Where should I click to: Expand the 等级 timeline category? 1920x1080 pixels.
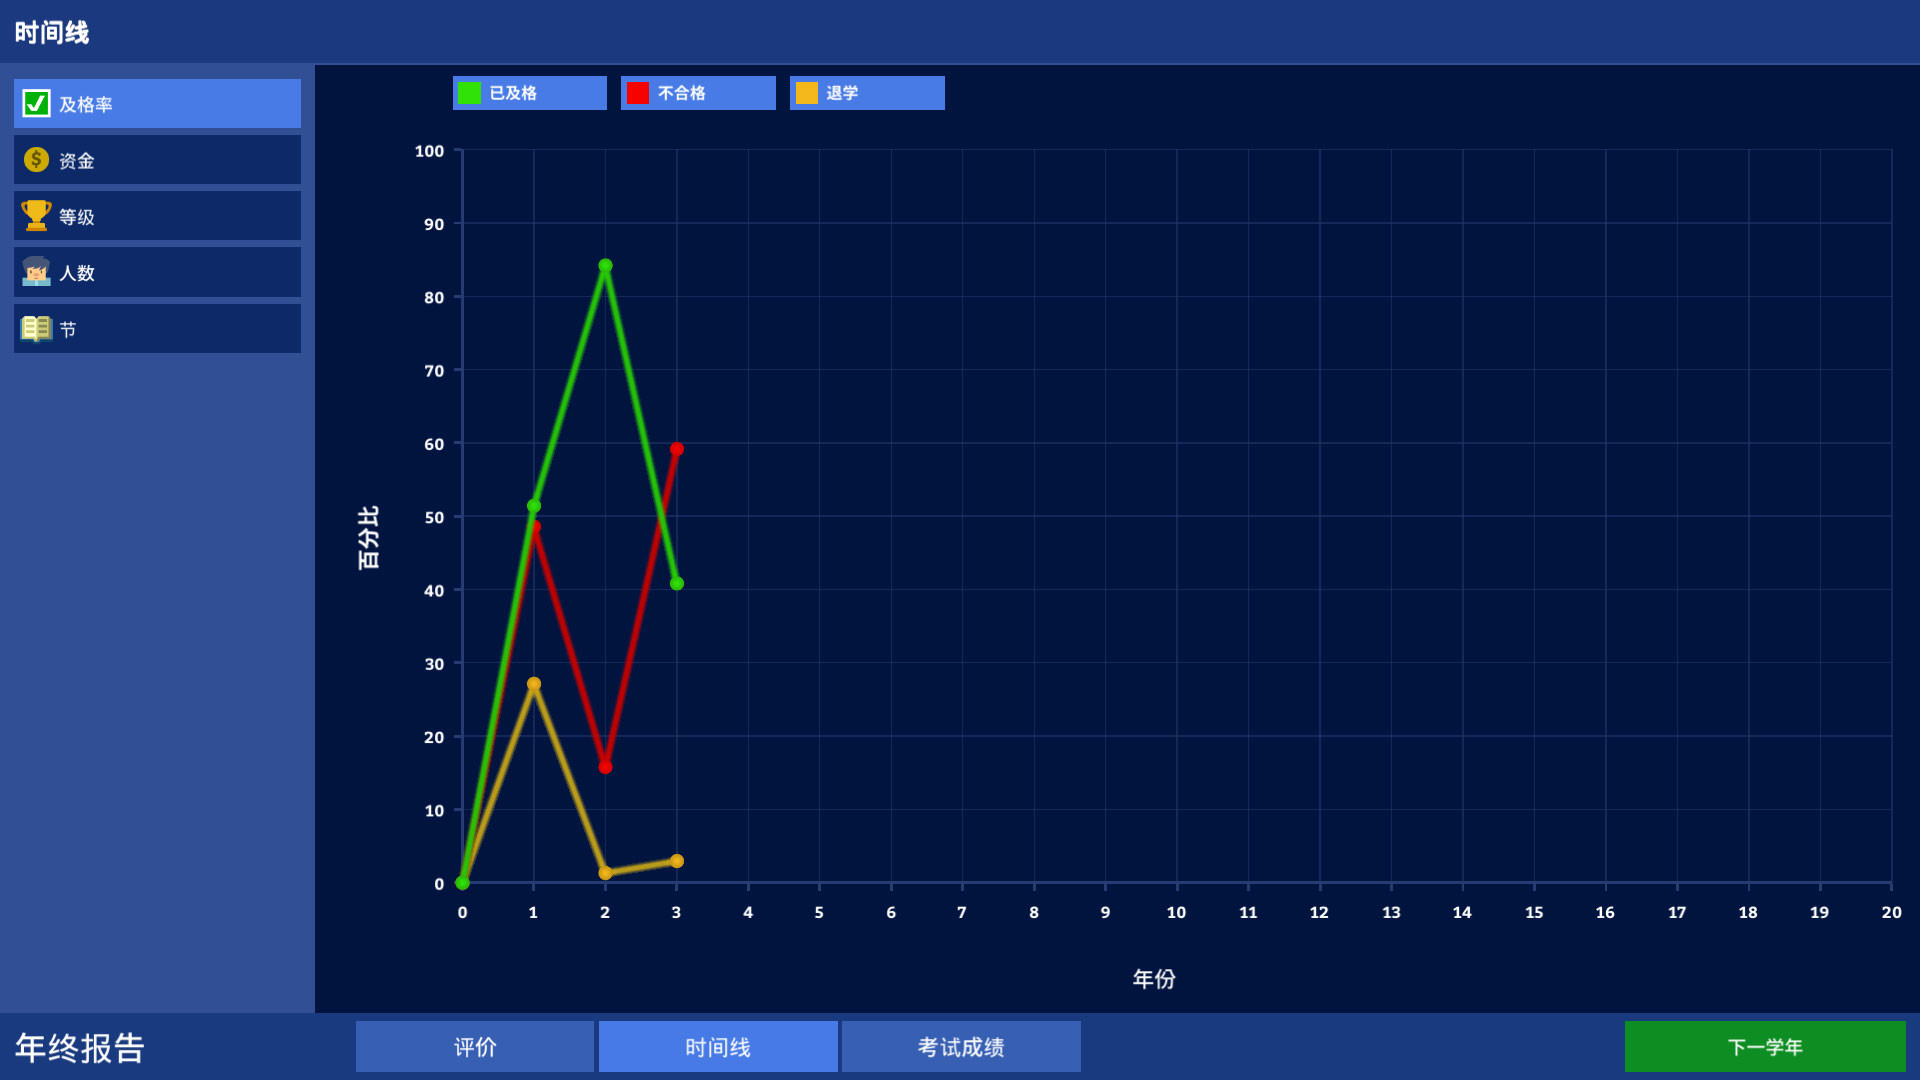click(157, 215)
